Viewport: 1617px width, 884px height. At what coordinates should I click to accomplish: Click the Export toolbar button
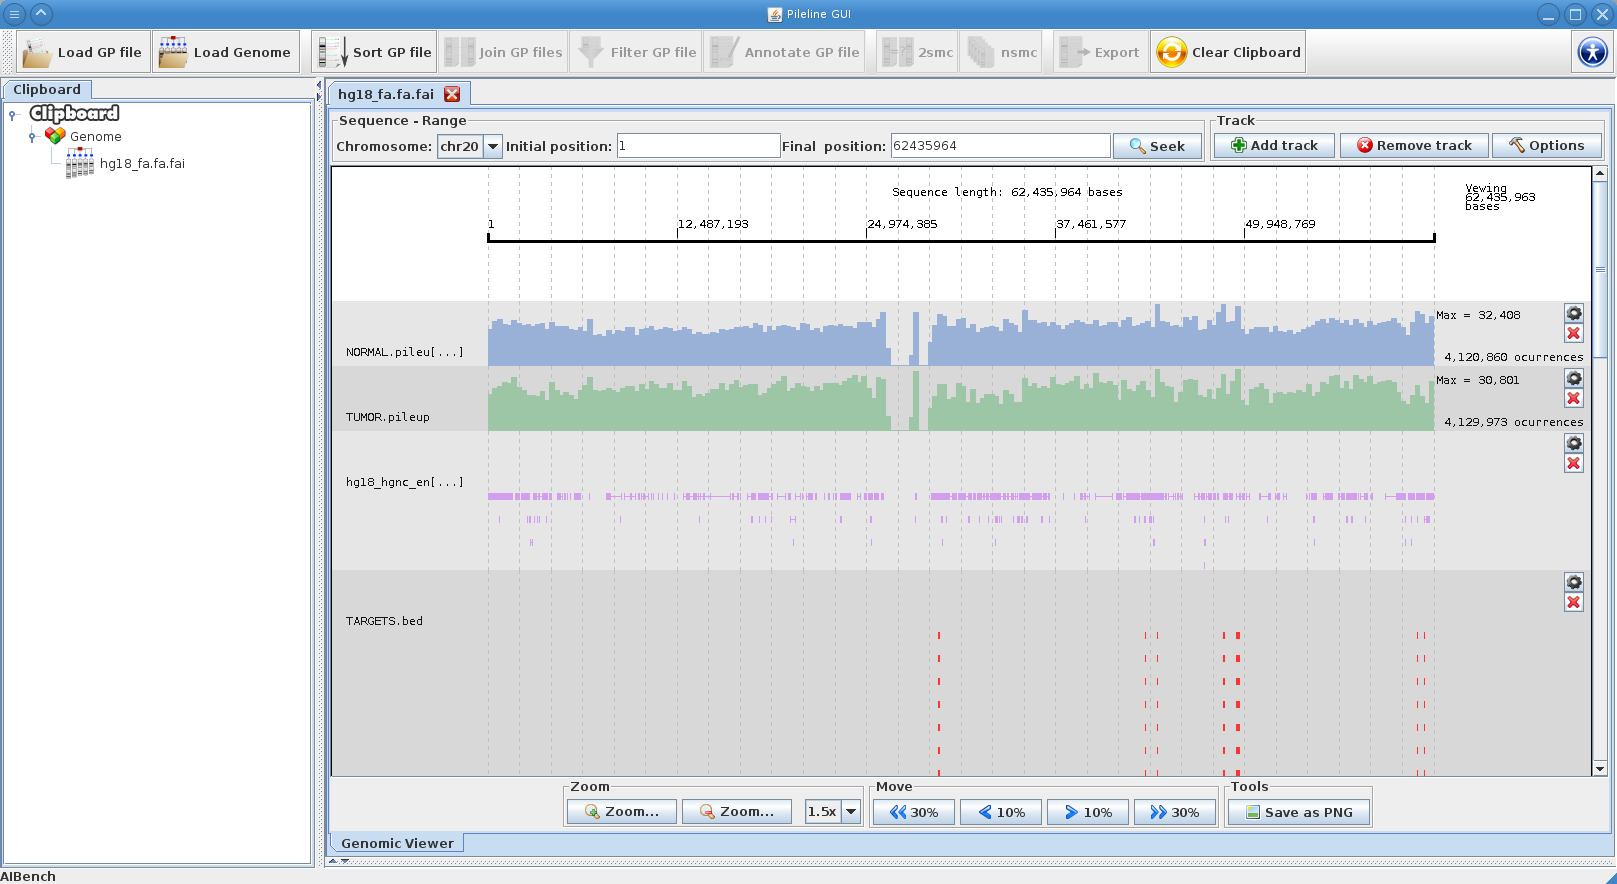1100,52
